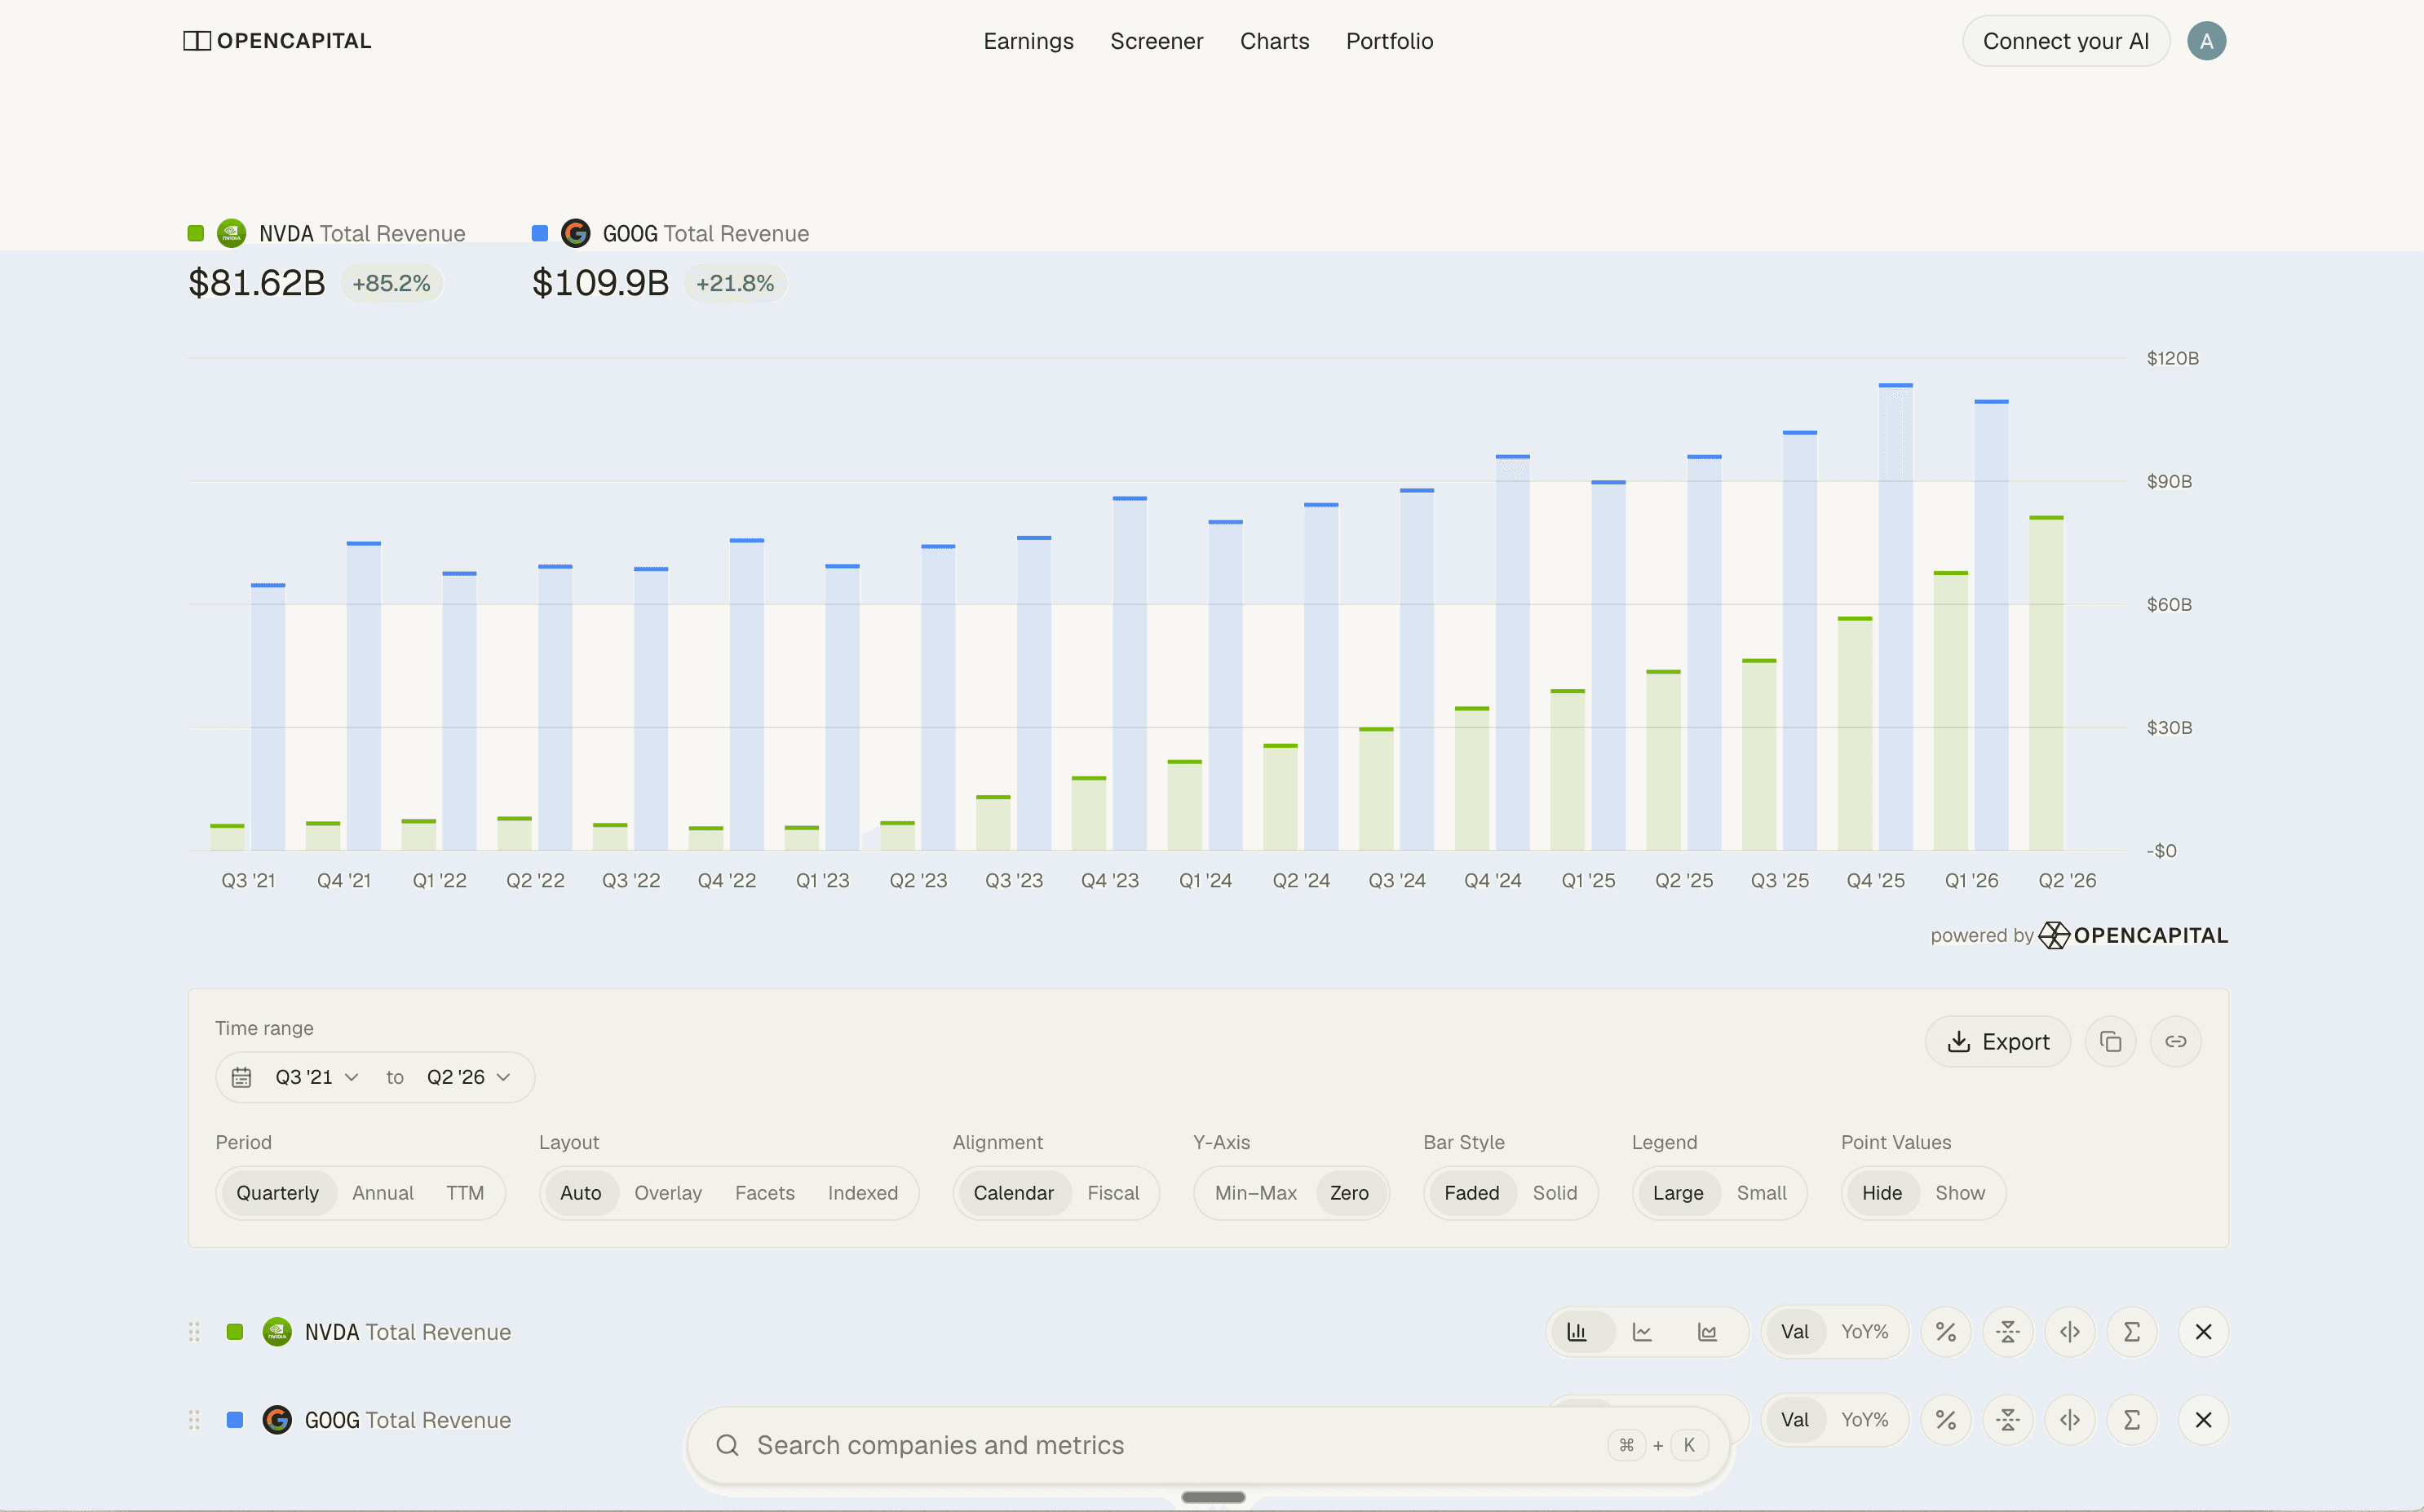Select line chart type for NVDA row

tap(1642, 1332)
